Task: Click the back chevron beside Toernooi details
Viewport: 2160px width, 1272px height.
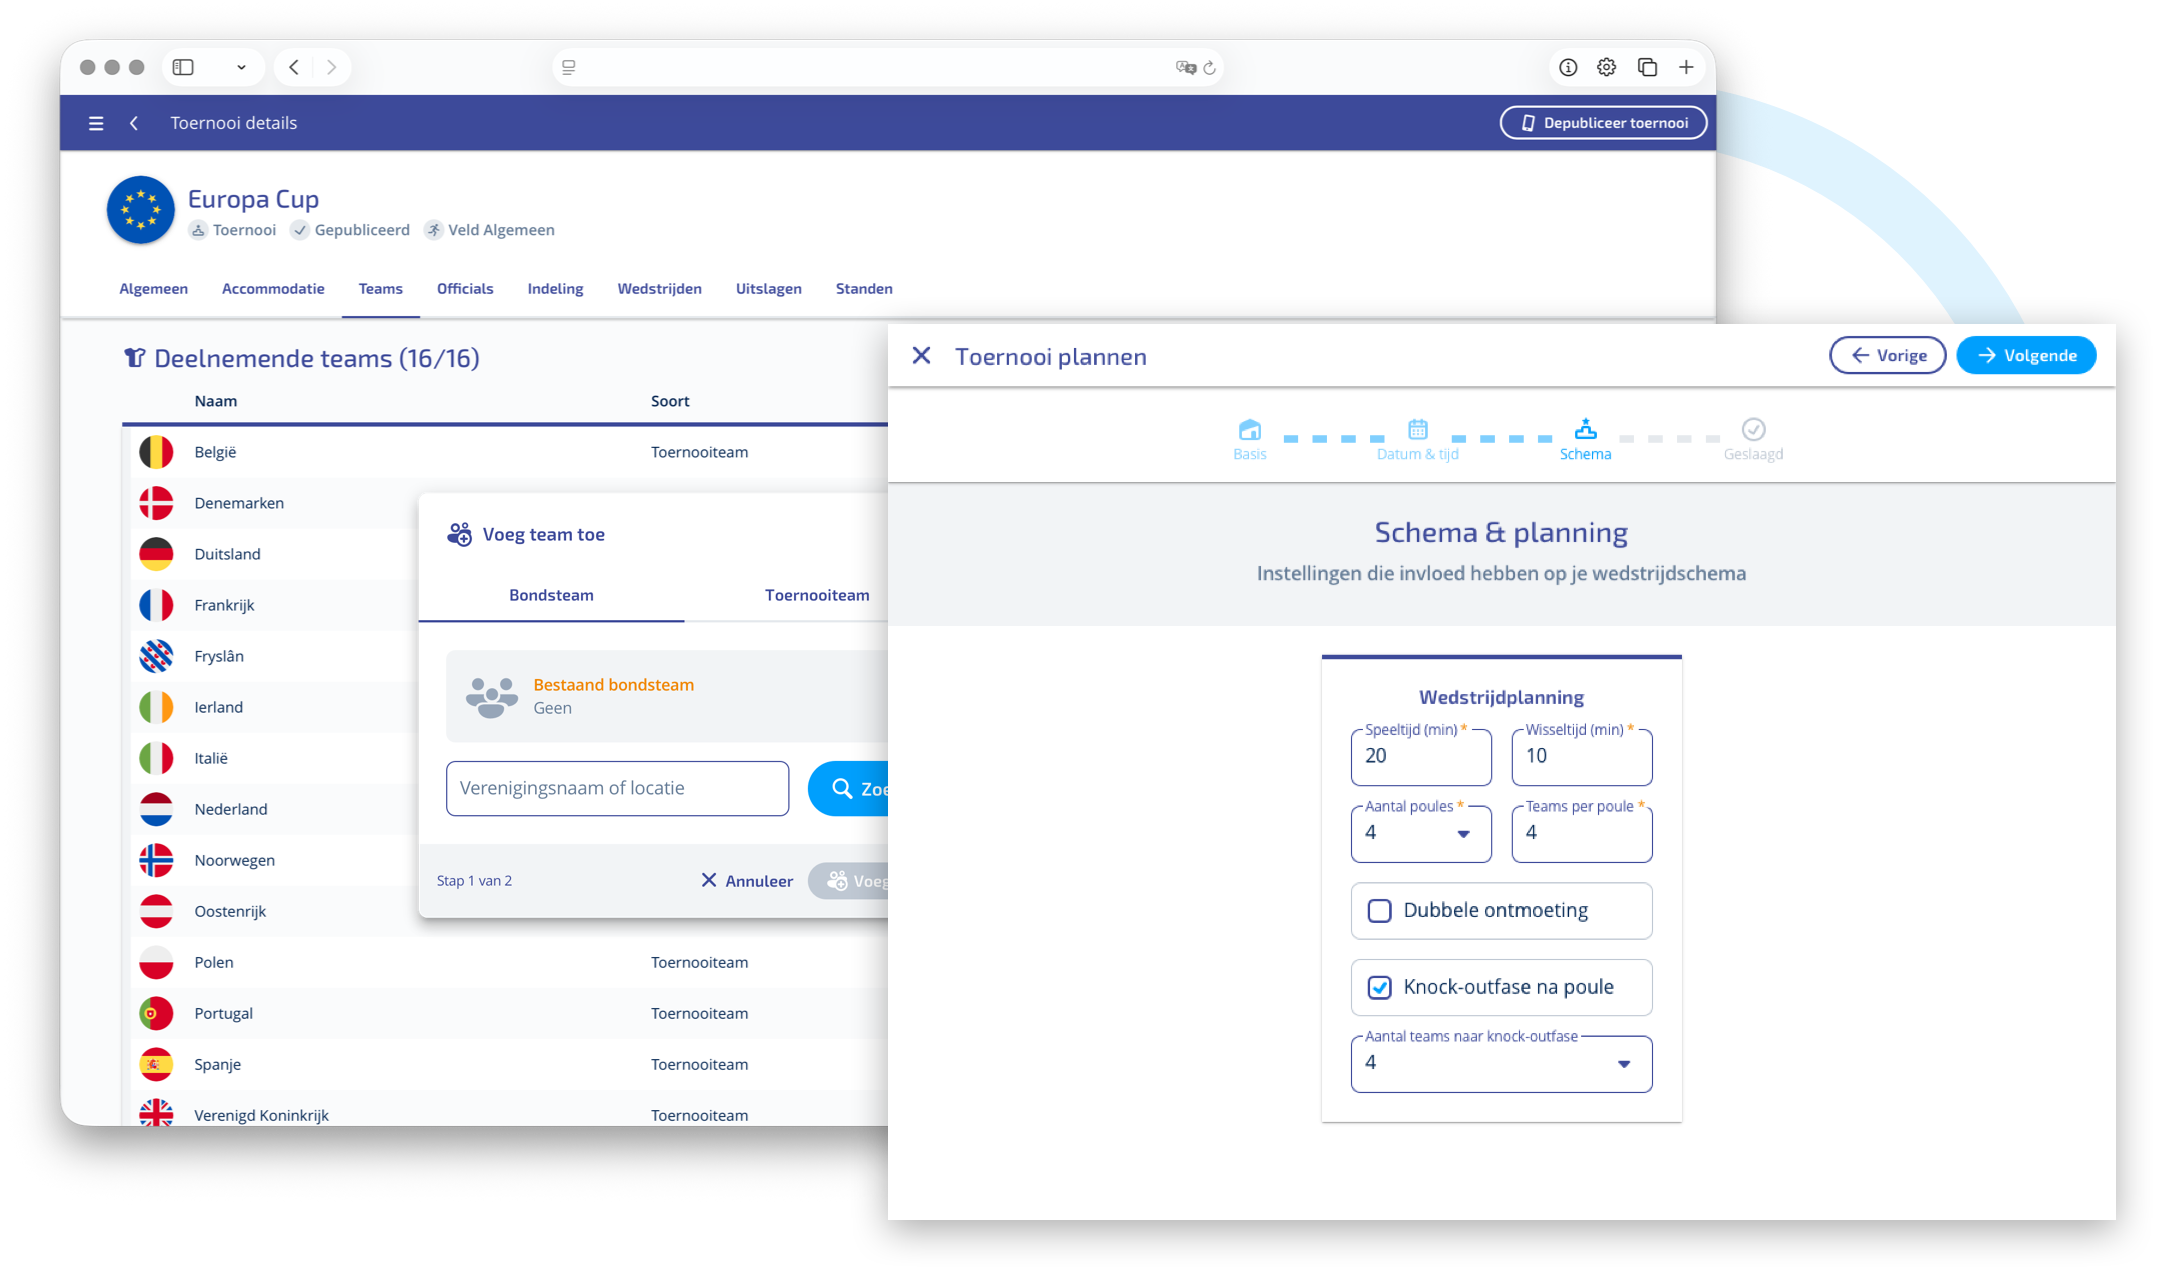Action: (x=134, y=123)
